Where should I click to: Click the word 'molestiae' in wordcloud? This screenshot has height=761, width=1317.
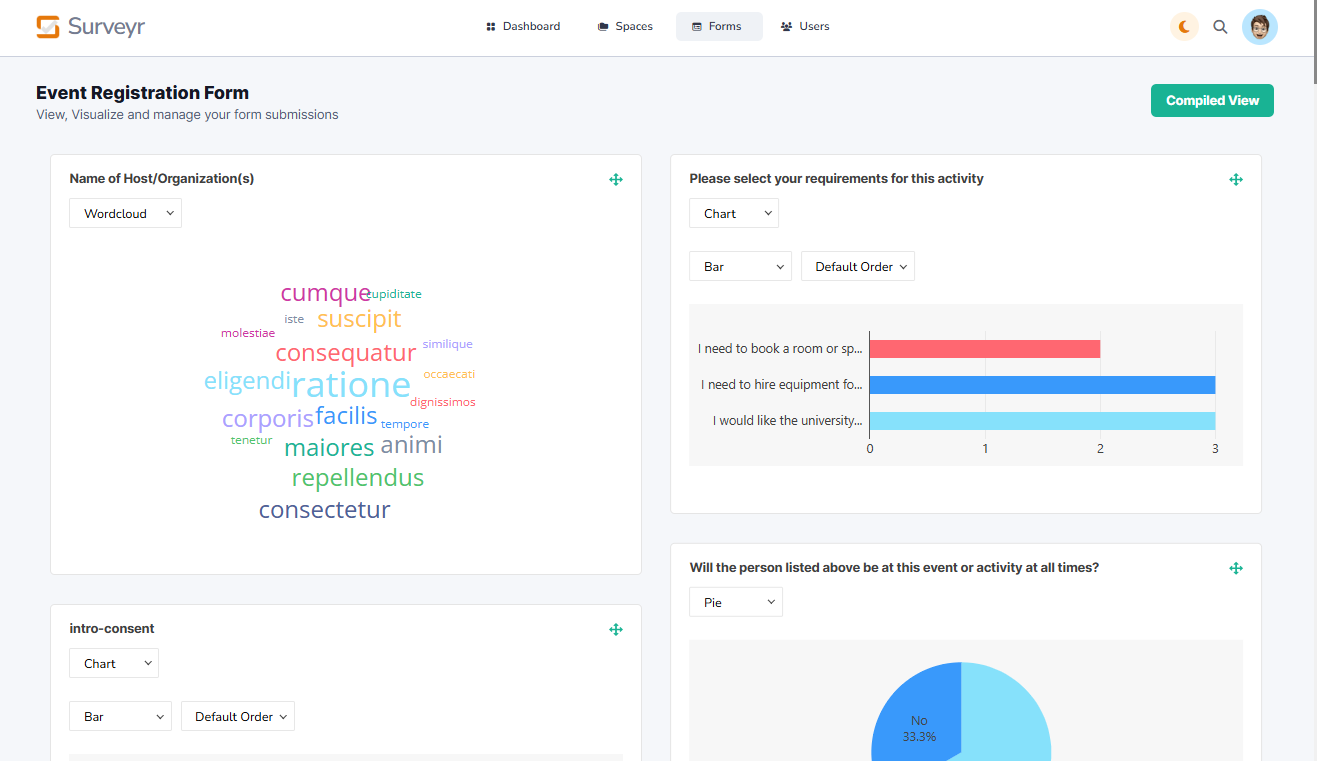pos(248,333)
